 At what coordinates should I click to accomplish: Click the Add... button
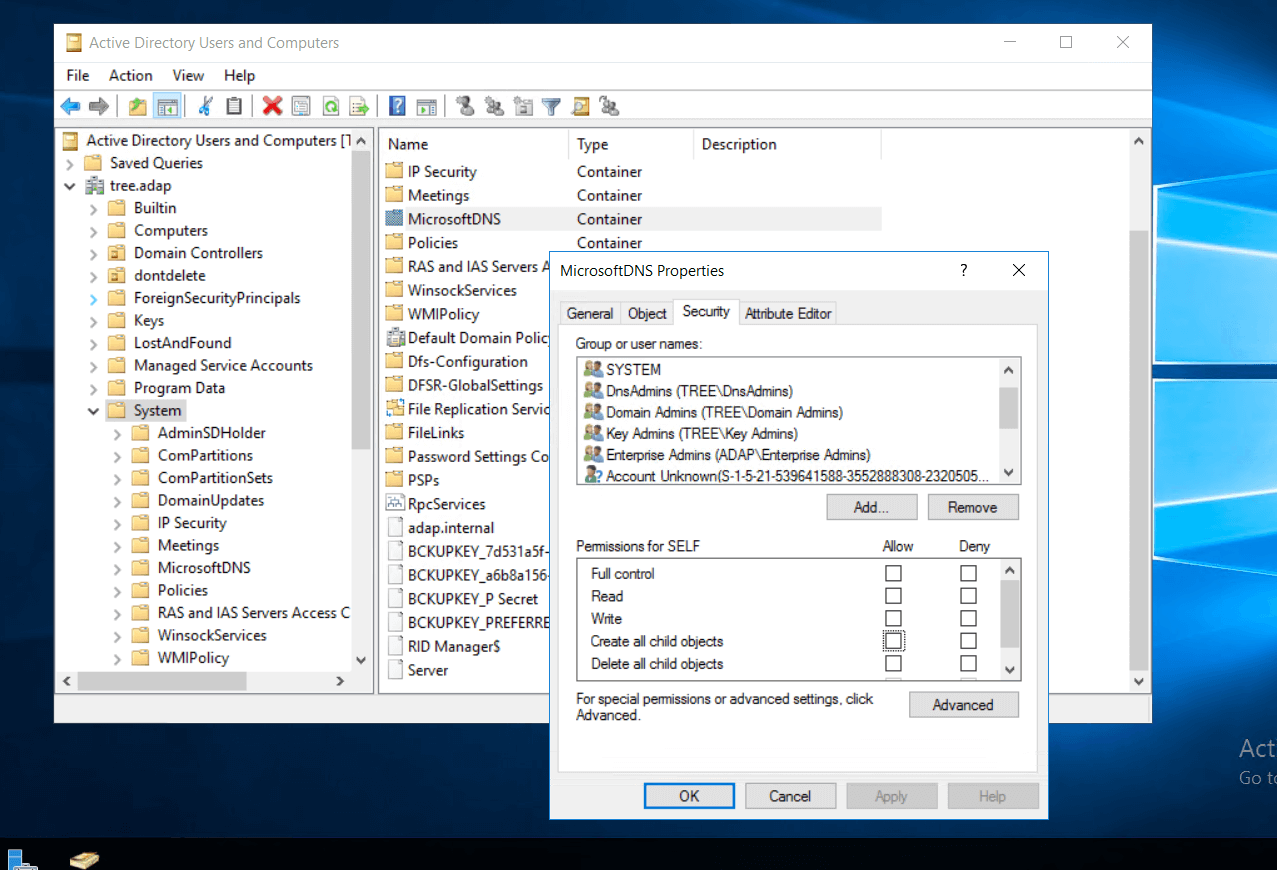coord(871,507)
